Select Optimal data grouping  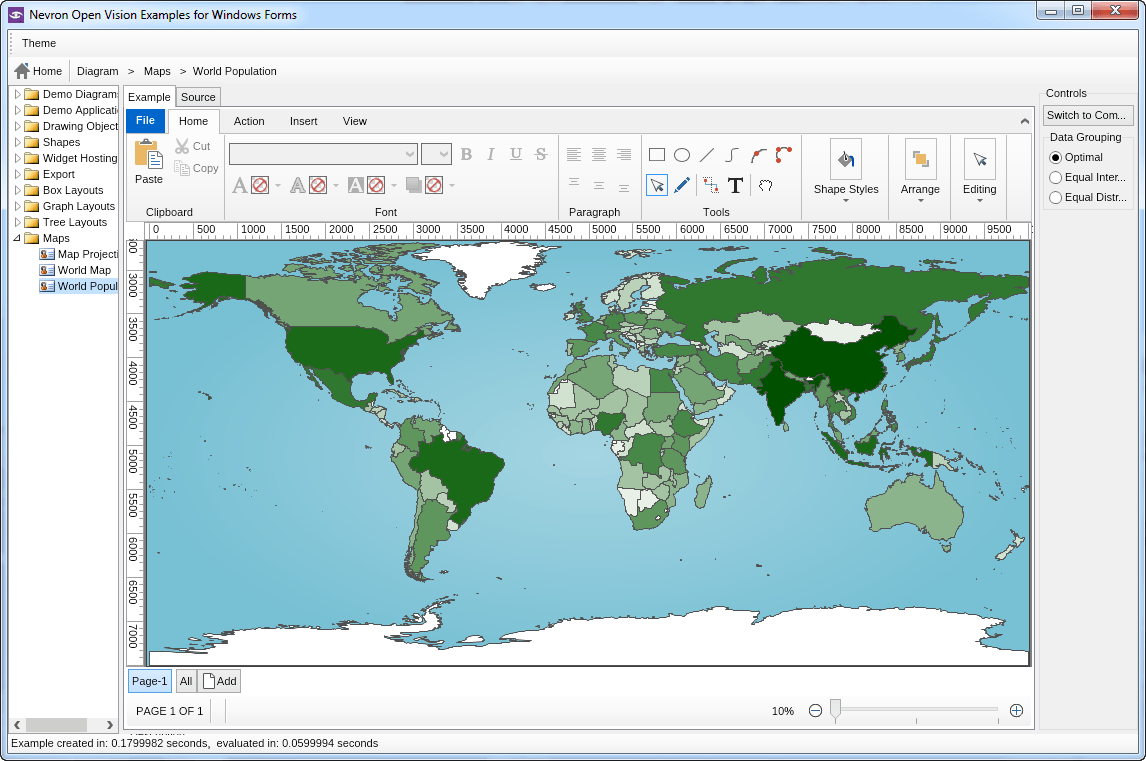tap(1055, 158)
